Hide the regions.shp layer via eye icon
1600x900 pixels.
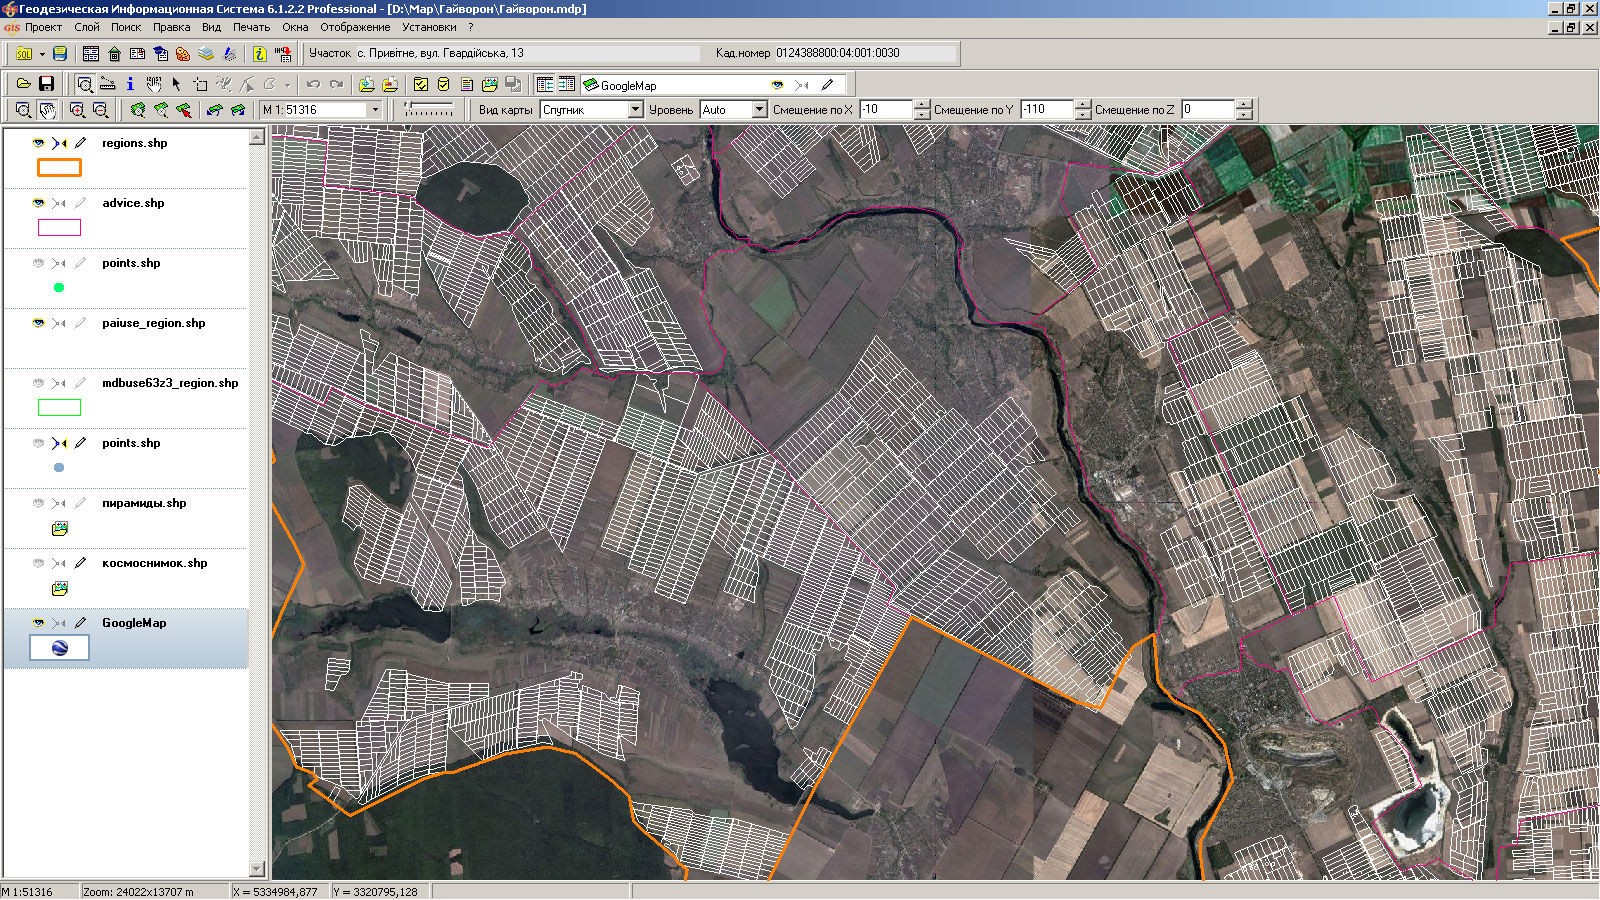point(38,143)
